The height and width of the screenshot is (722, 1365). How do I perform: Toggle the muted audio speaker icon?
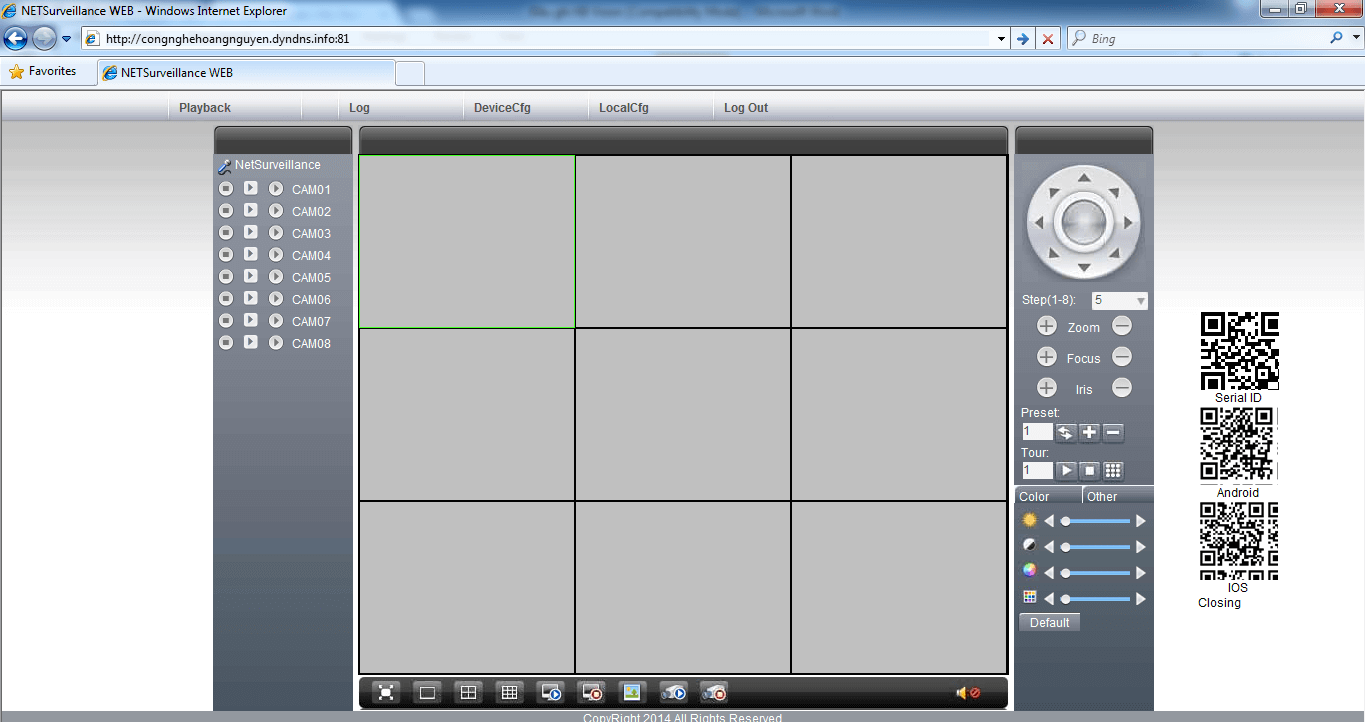coord(966,693)
